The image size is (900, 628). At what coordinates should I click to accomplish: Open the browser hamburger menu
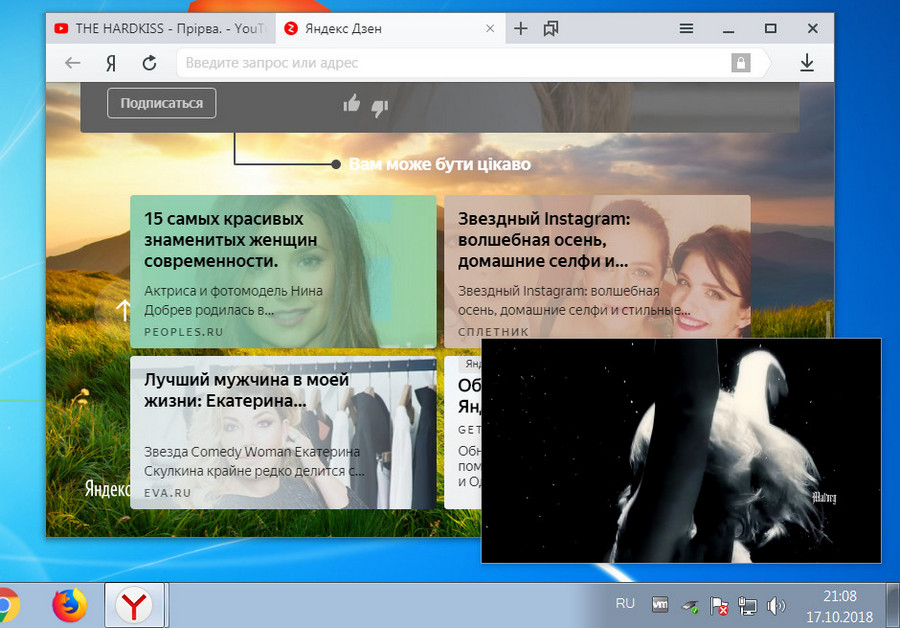pos(686,28)
